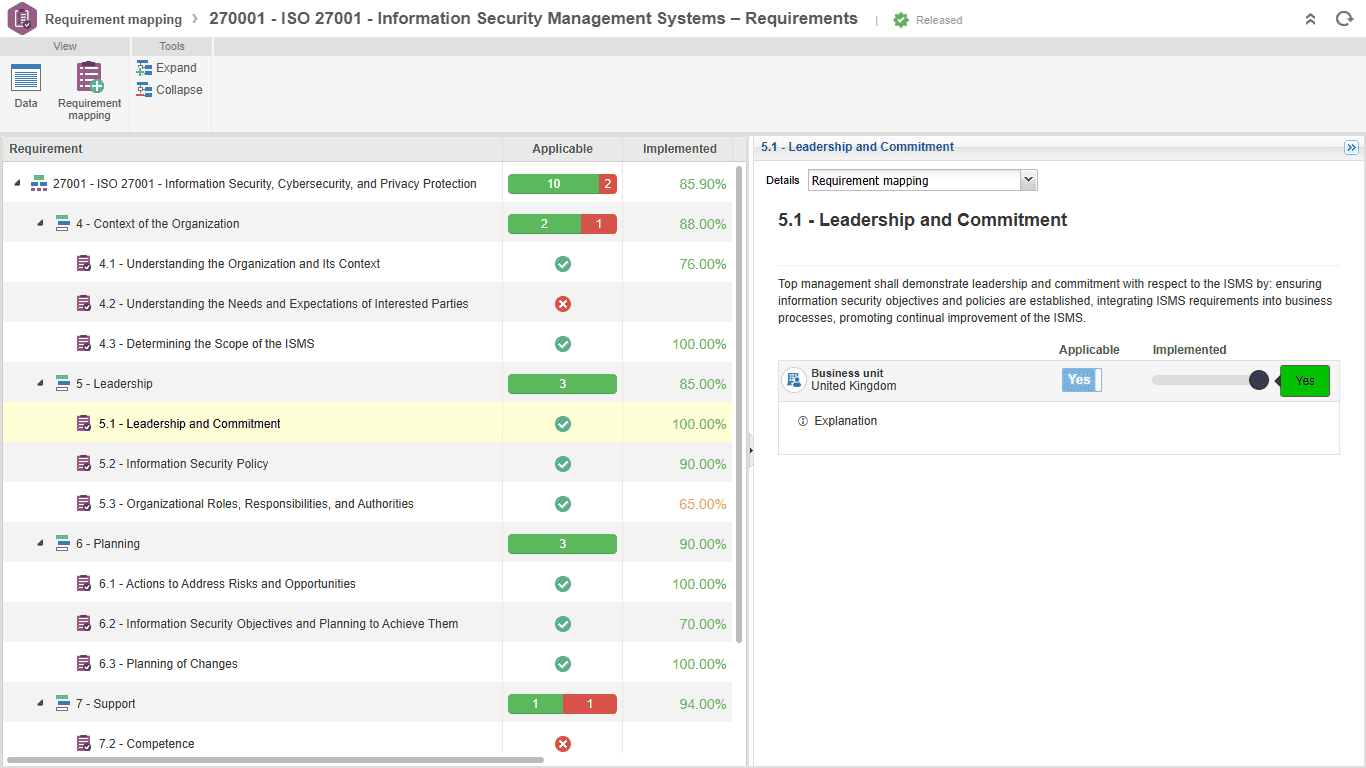Image resolution: width=1366 pixels, height=768 pixels.
Task: Click the Requirement column header
Action: pos(252,149)
